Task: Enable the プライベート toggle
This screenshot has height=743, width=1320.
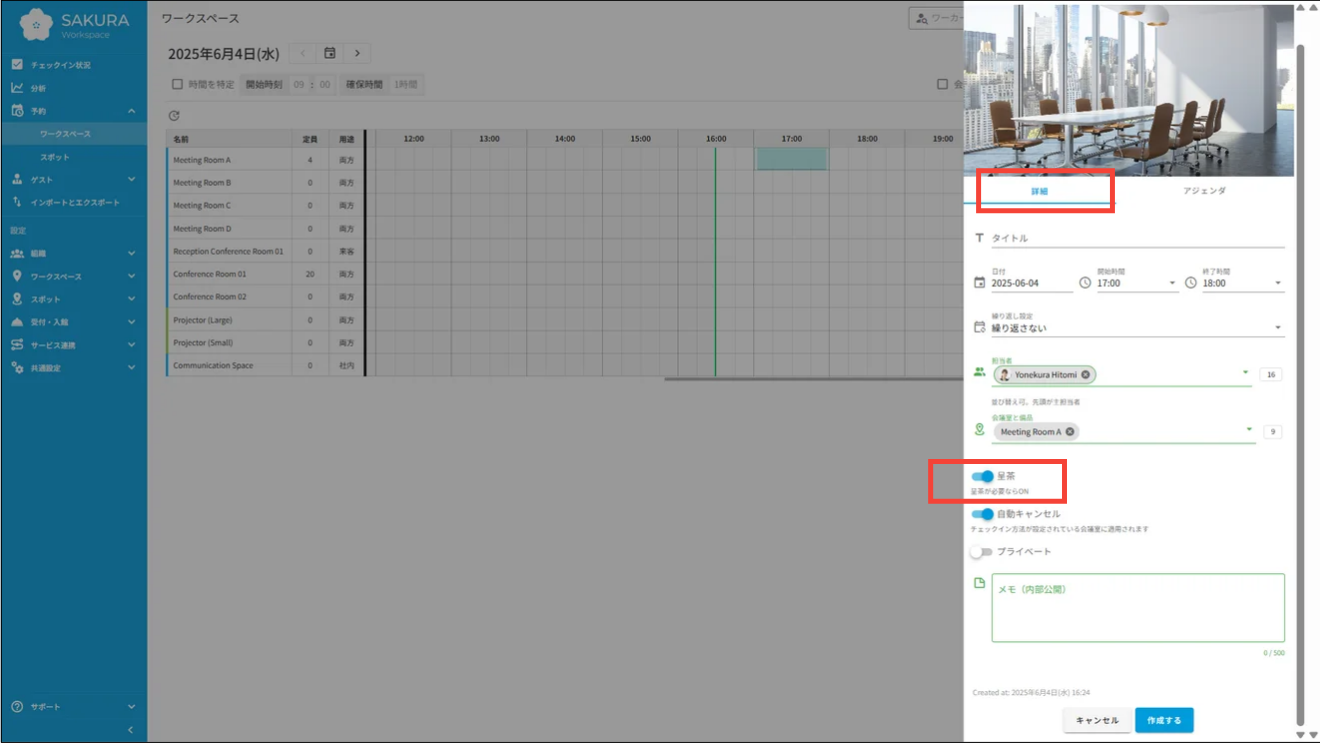Action: pos(982,552)
